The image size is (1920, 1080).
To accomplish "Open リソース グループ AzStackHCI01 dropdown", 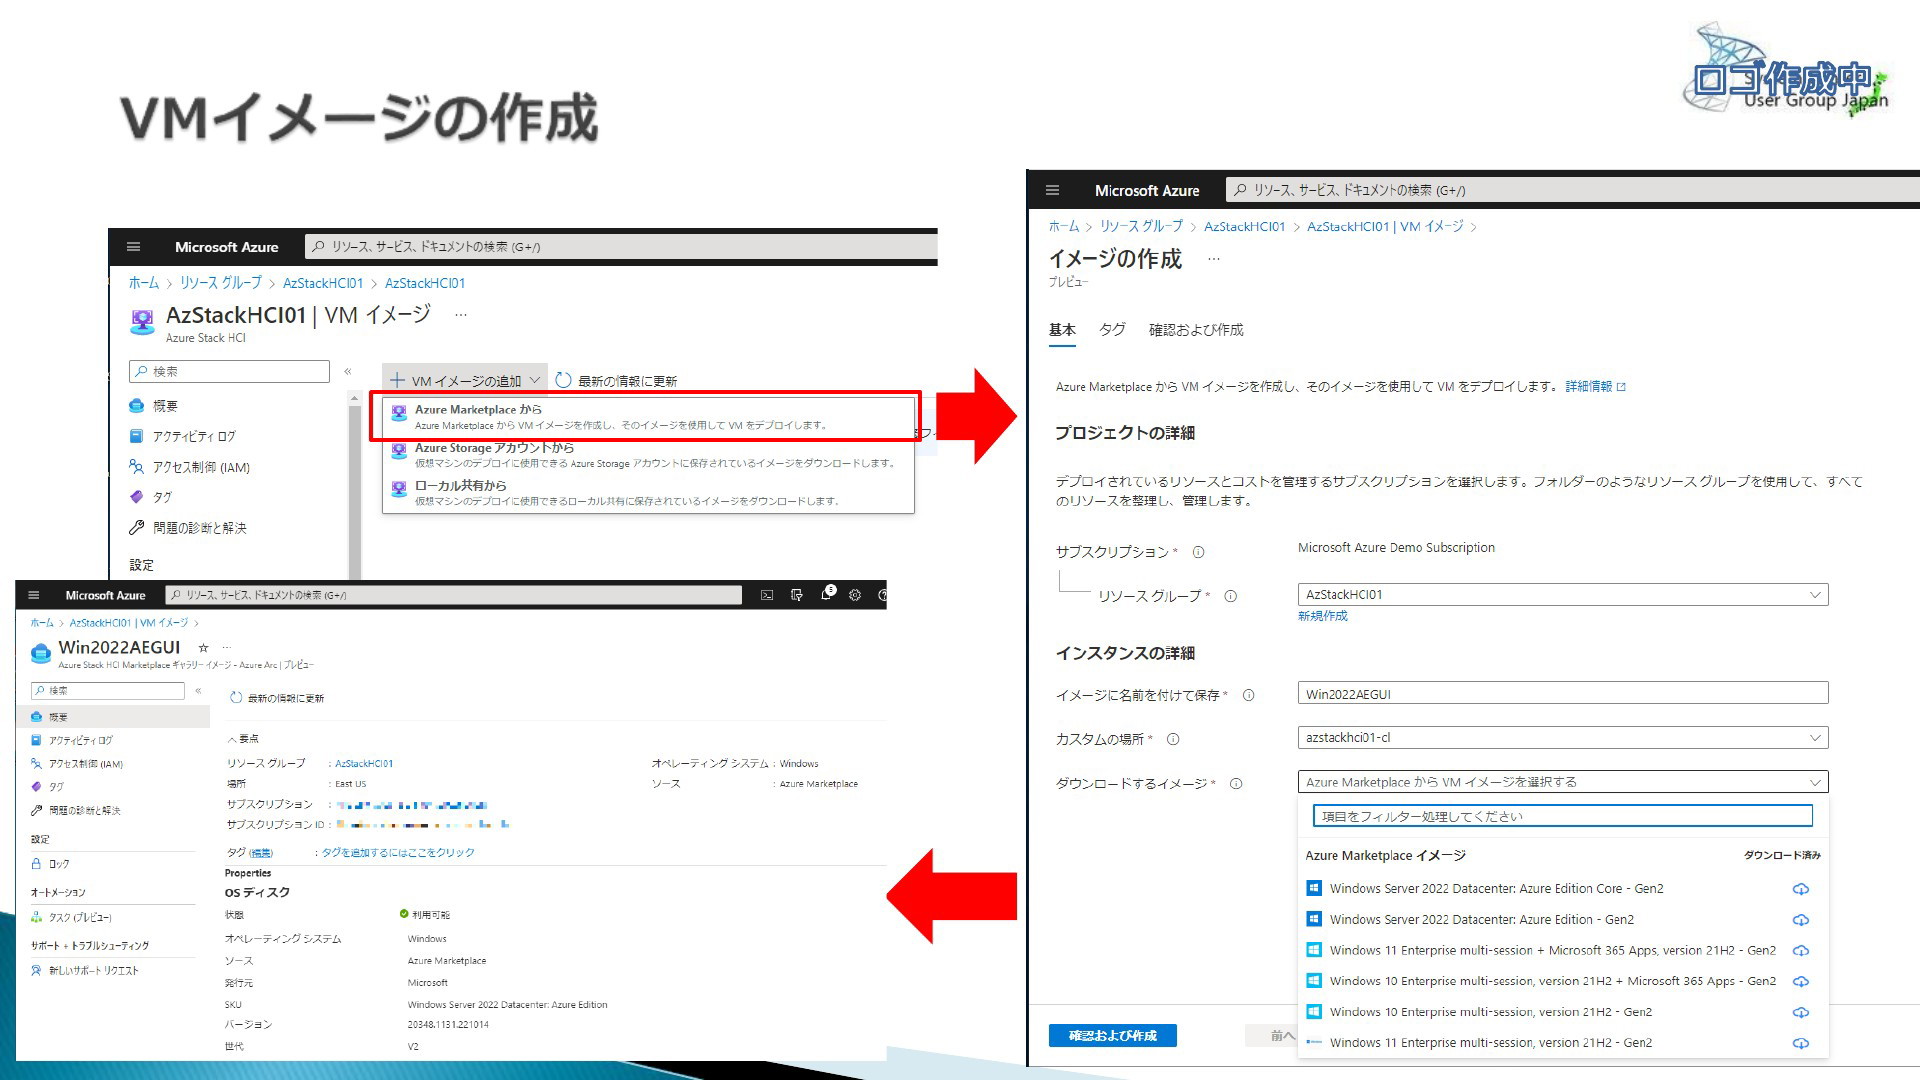I will (1563, 595).
